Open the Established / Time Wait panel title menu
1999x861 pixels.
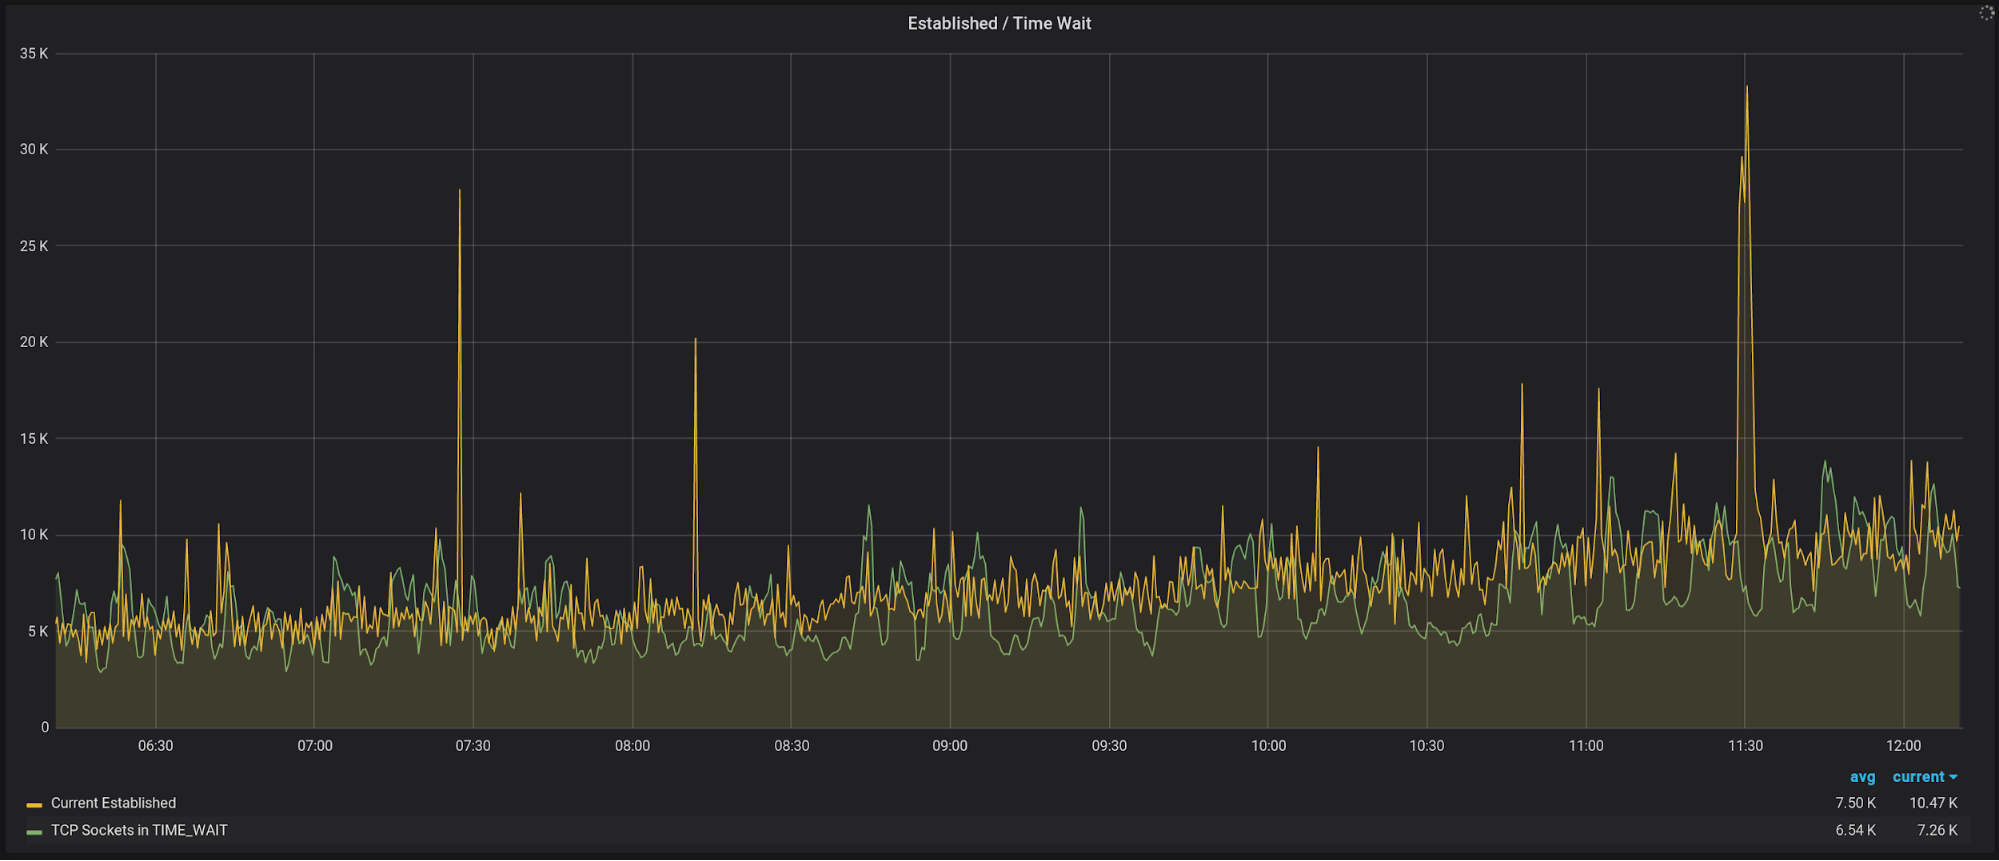coord(999,23)
